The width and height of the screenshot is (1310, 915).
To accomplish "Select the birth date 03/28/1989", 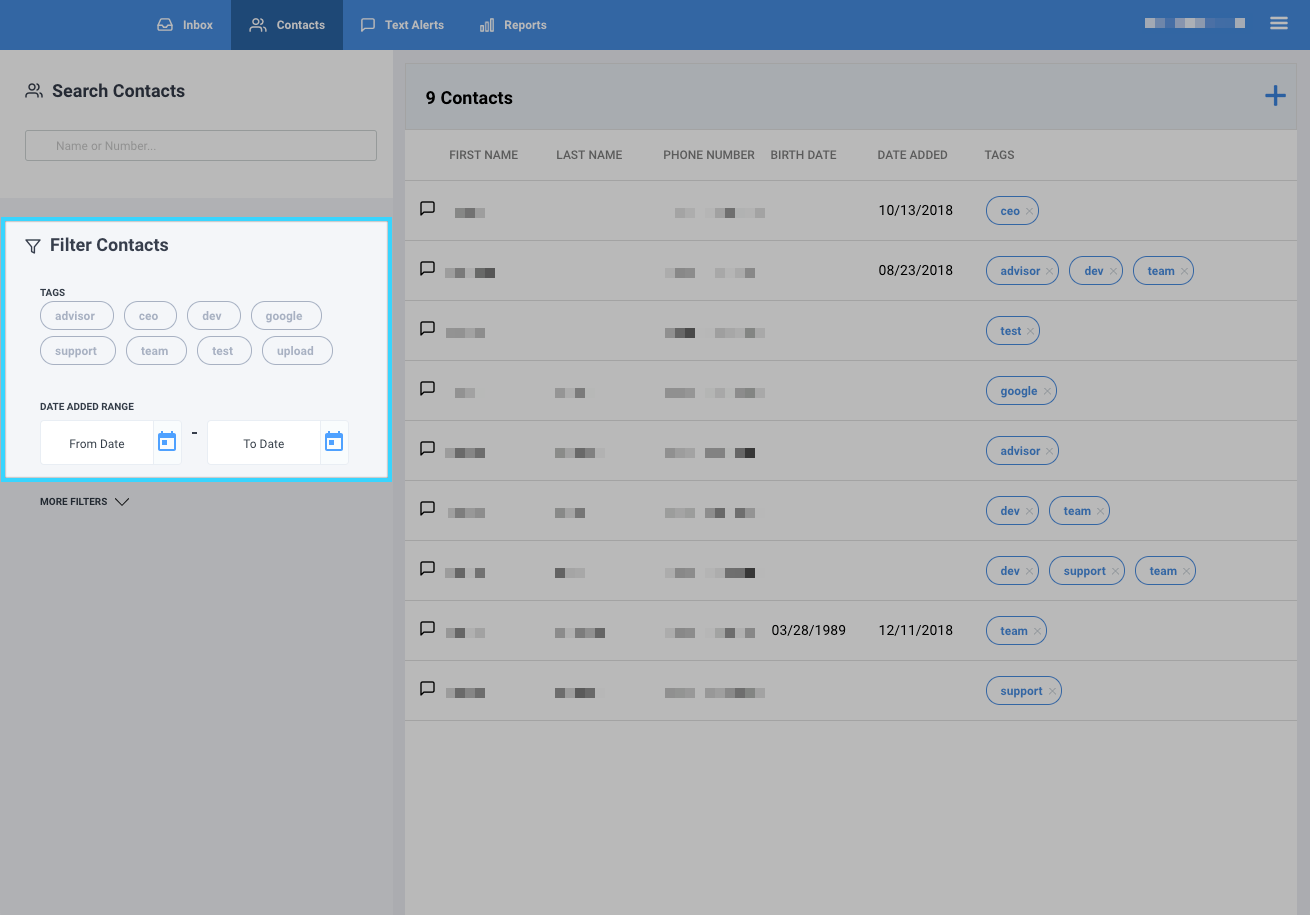I will pos(808,630).
